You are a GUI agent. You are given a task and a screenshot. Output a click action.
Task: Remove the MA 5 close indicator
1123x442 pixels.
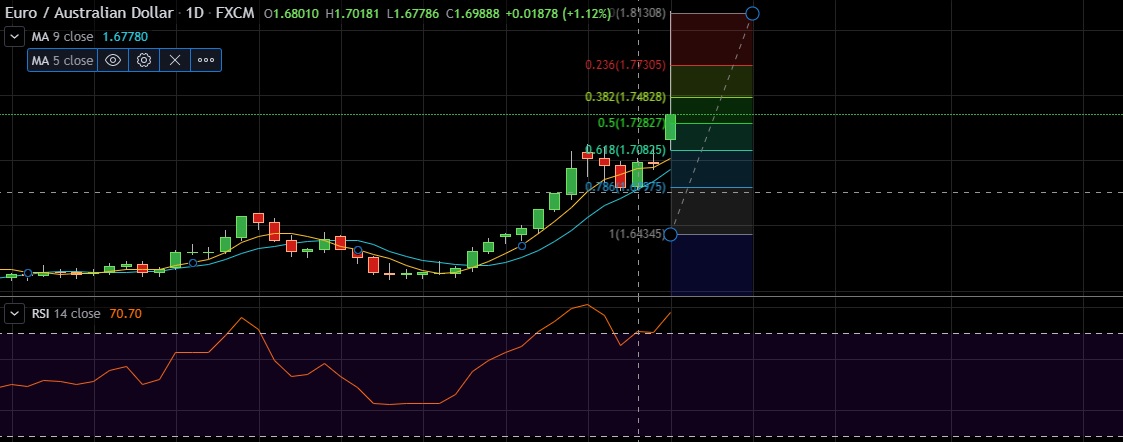(x=175, y=60)
